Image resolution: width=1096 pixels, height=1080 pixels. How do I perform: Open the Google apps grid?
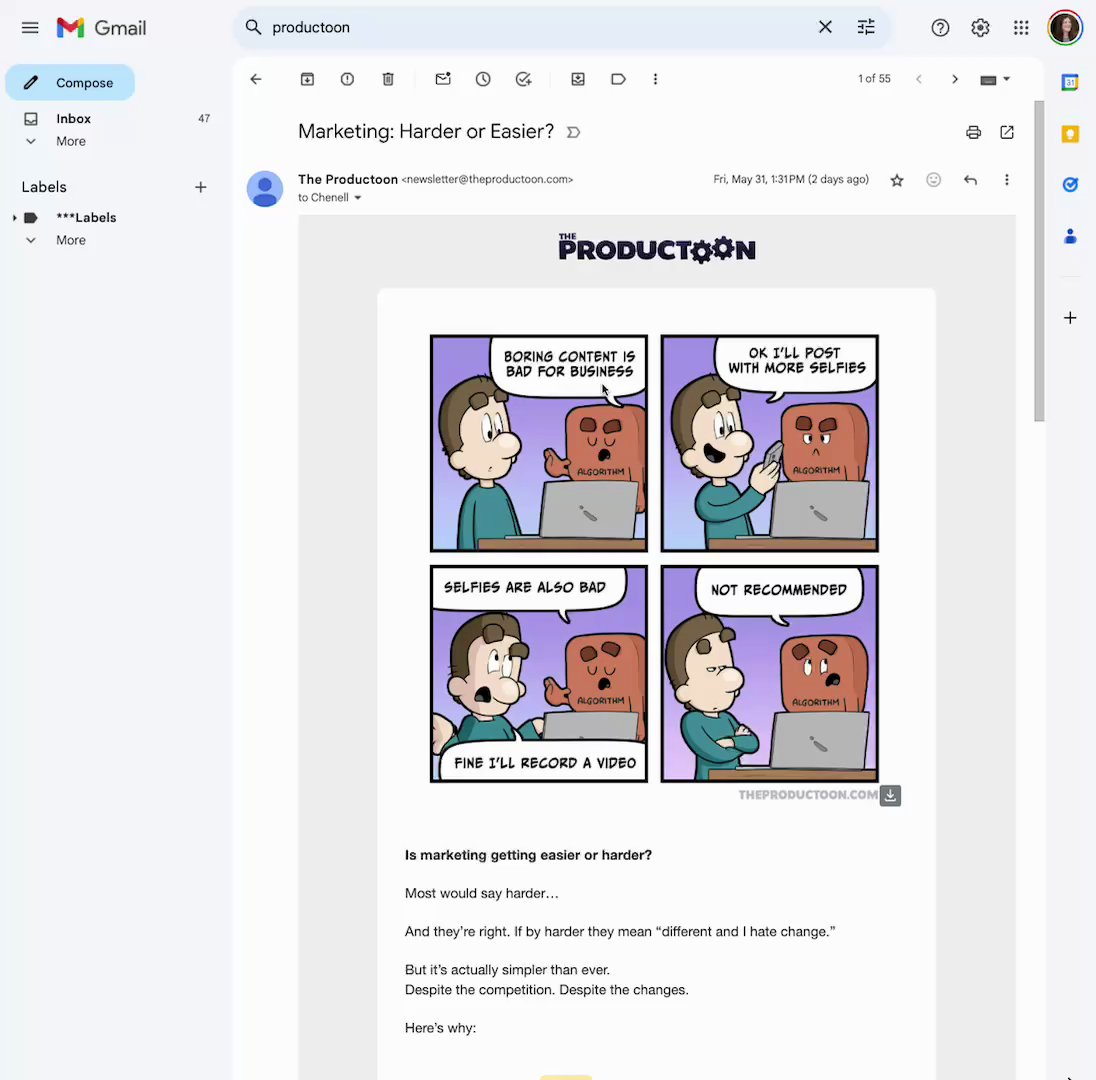point(1021,28)
